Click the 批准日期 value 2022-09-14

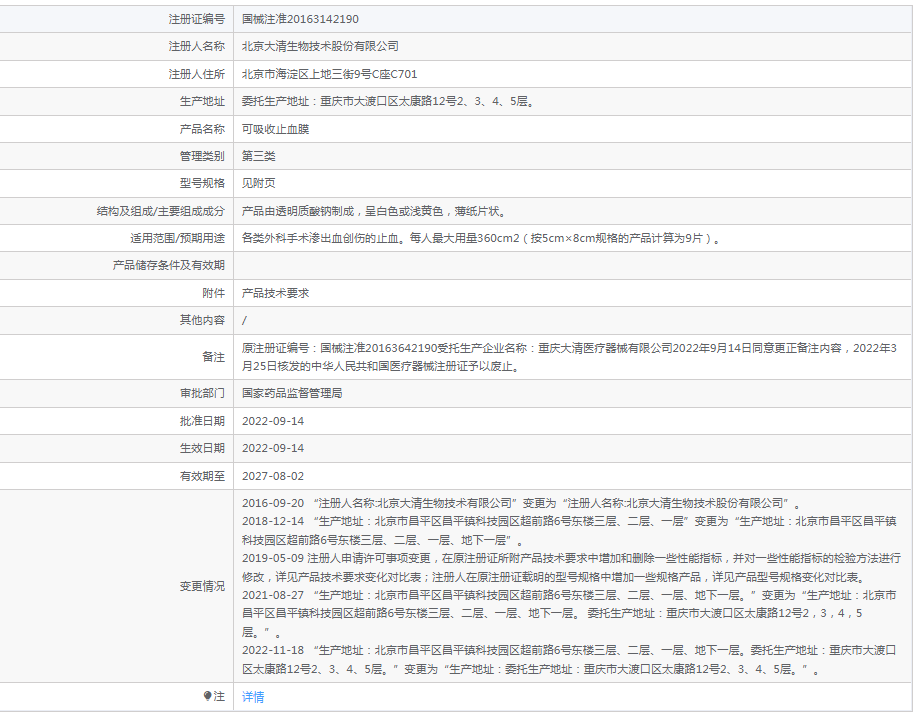(x=272, y=421)
